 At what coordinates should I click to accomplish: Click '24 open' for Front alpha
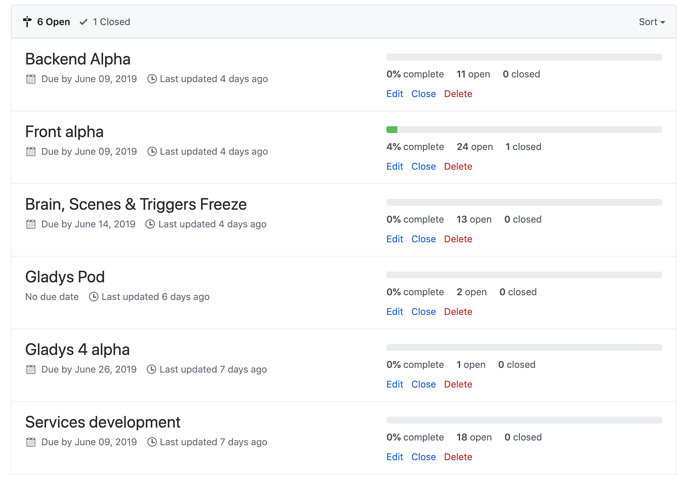(474, 147)
